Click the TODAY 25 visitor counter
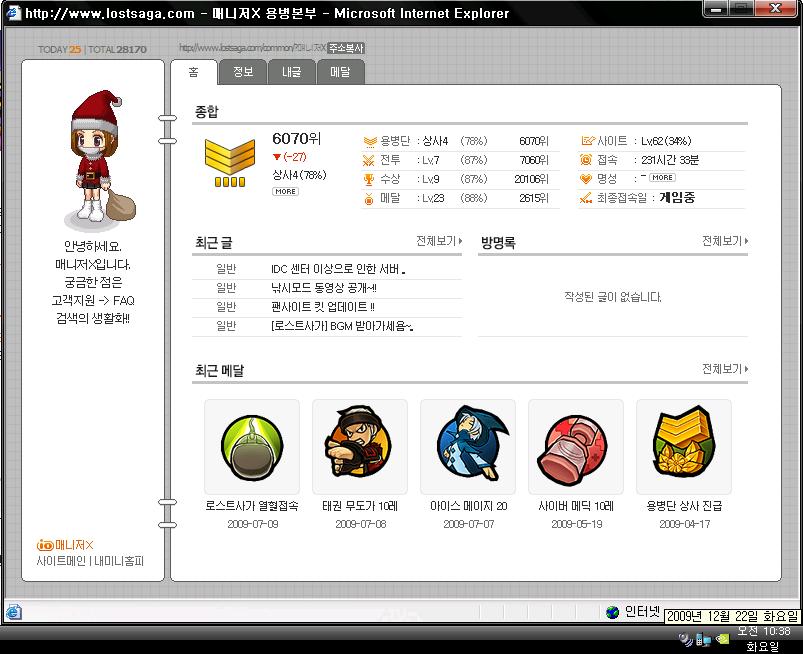803x654 pixels. [x=59, y=50]
